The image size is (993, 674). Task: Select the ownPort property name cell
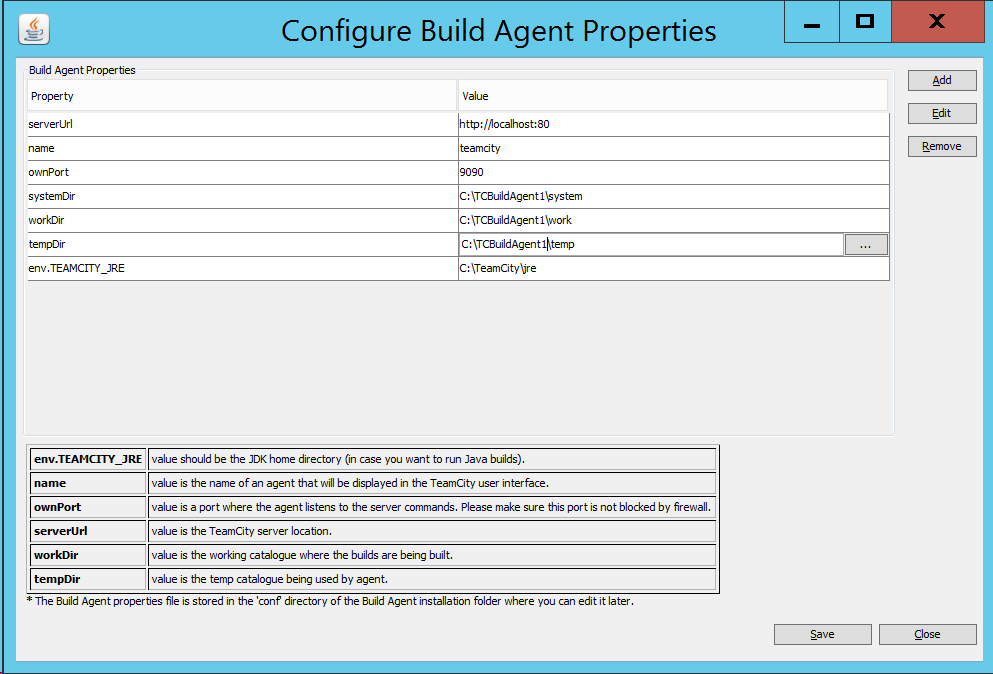pos(243,172)
